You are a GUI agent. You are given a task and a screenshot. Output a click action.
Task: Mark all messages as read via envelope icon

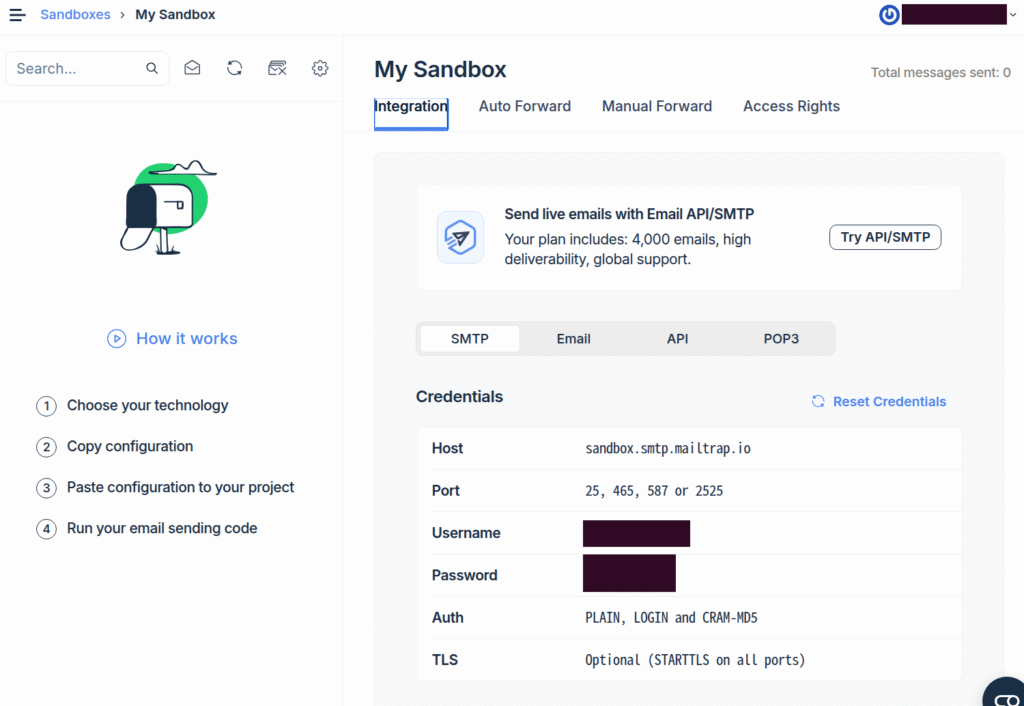(x=192, y=67)
